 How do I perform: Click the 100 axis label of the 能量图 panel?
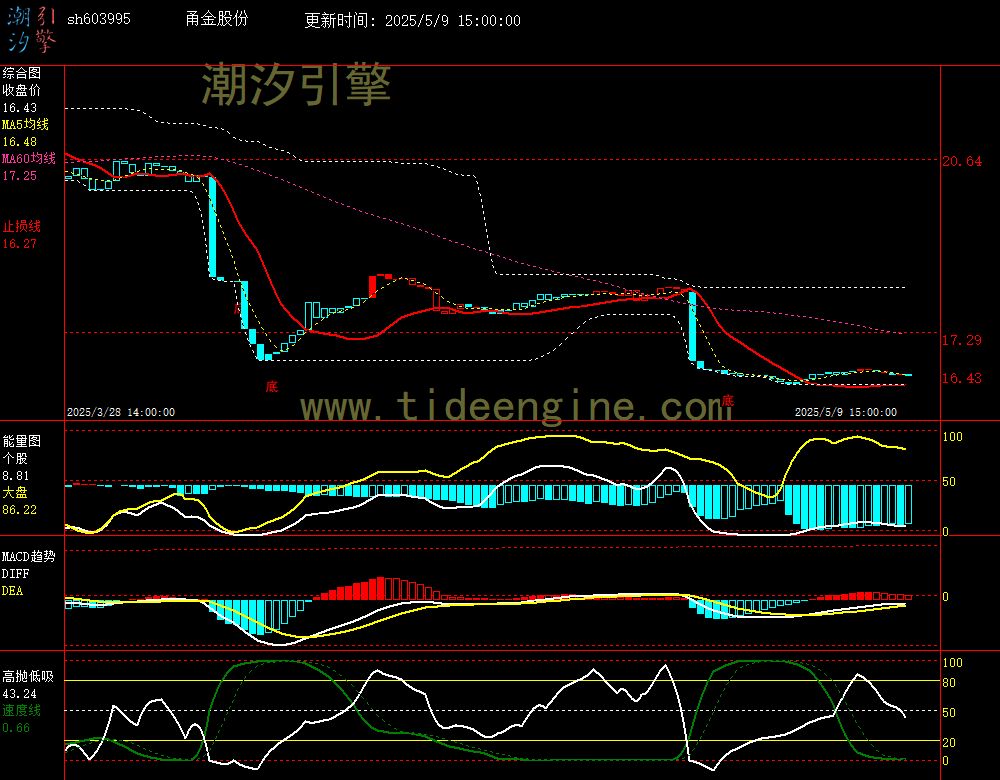pos(952,437)
